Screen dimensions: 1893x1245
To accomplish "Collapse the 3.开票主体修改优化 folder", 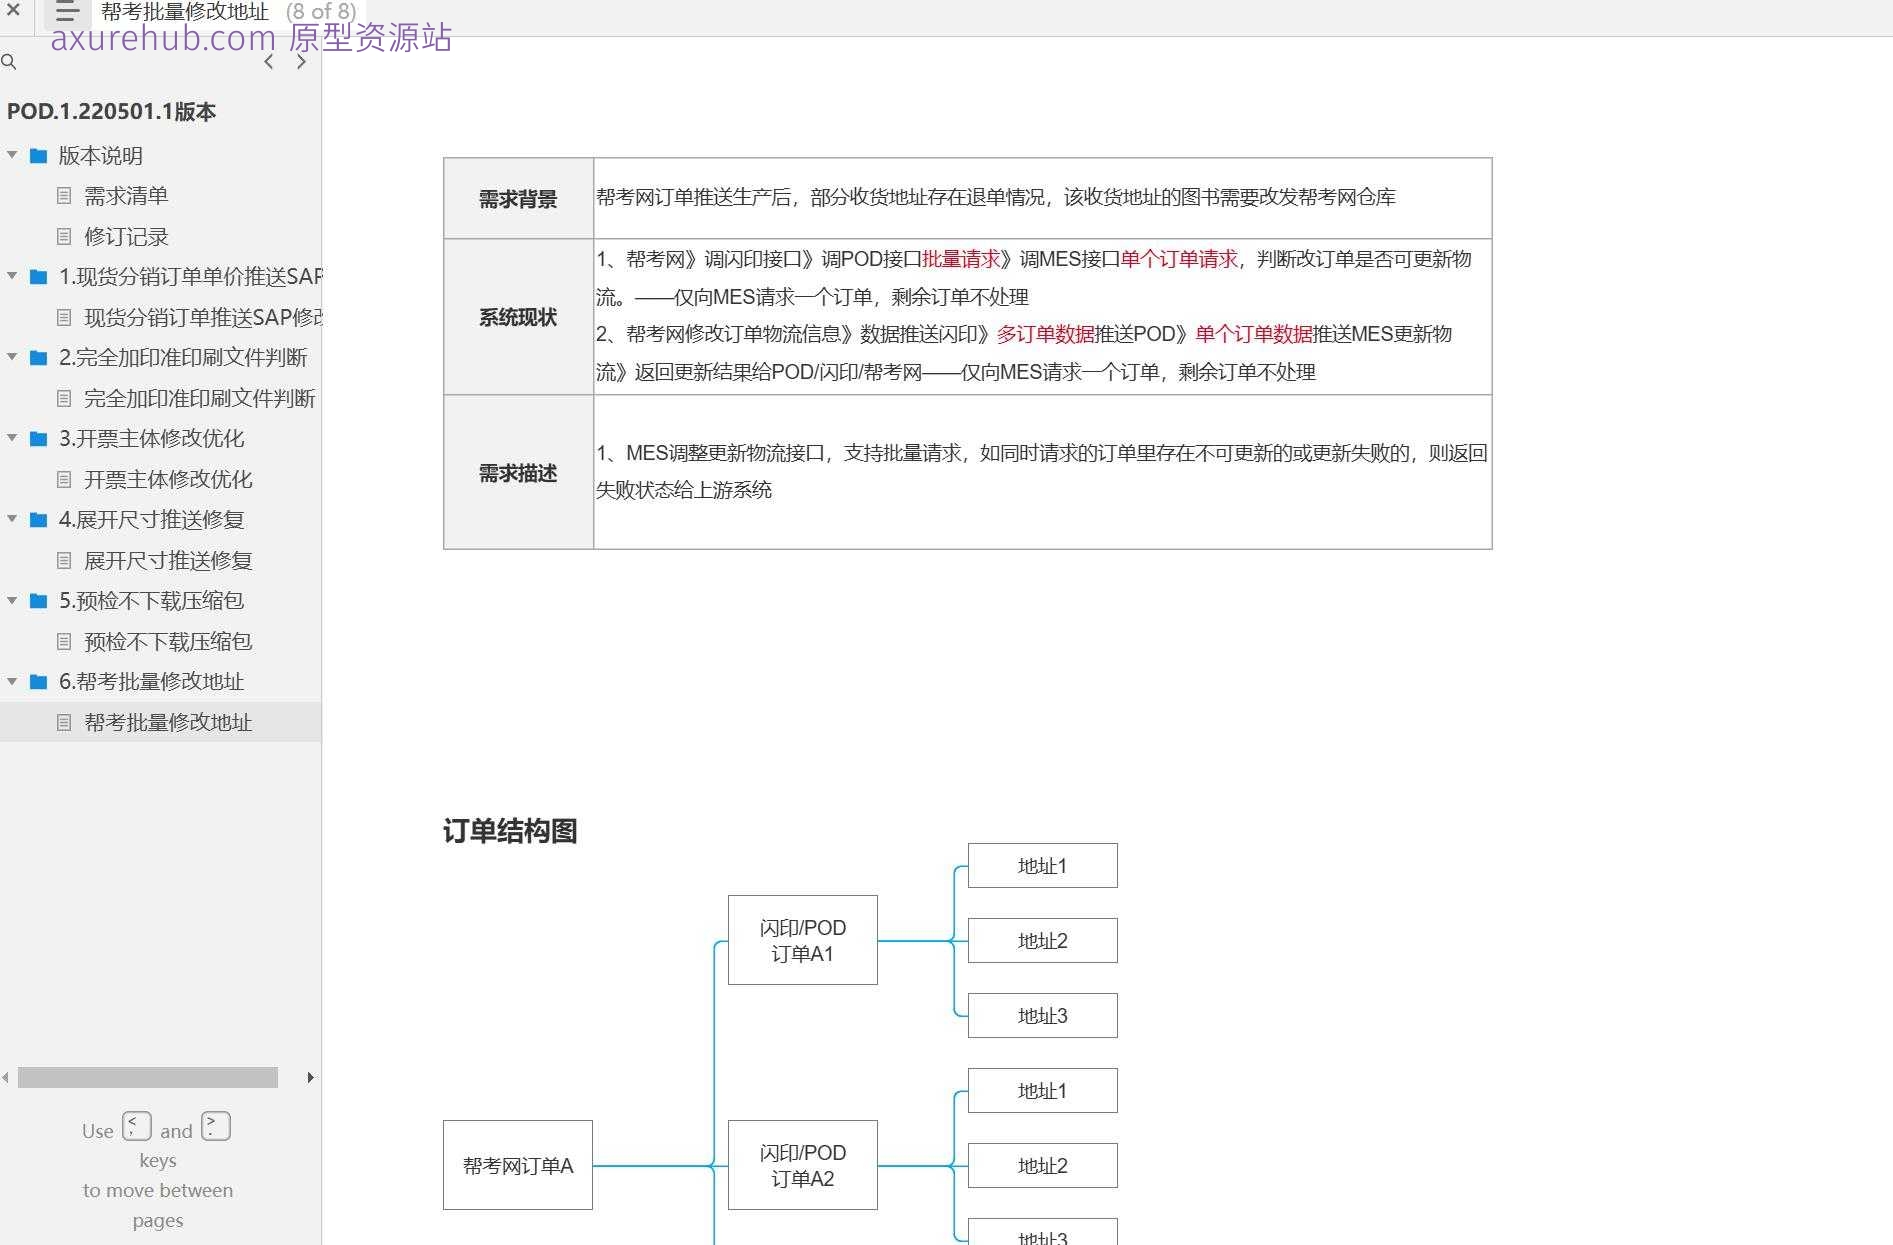I will click(x=12, y=438).
